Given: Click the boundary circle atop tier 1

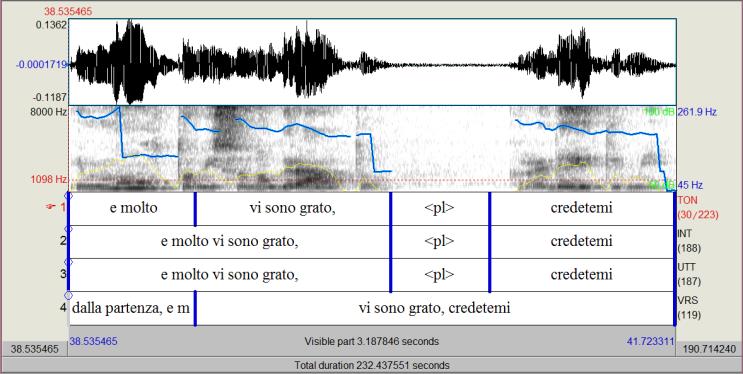Looking at the screenshot, I should [68, 195].
